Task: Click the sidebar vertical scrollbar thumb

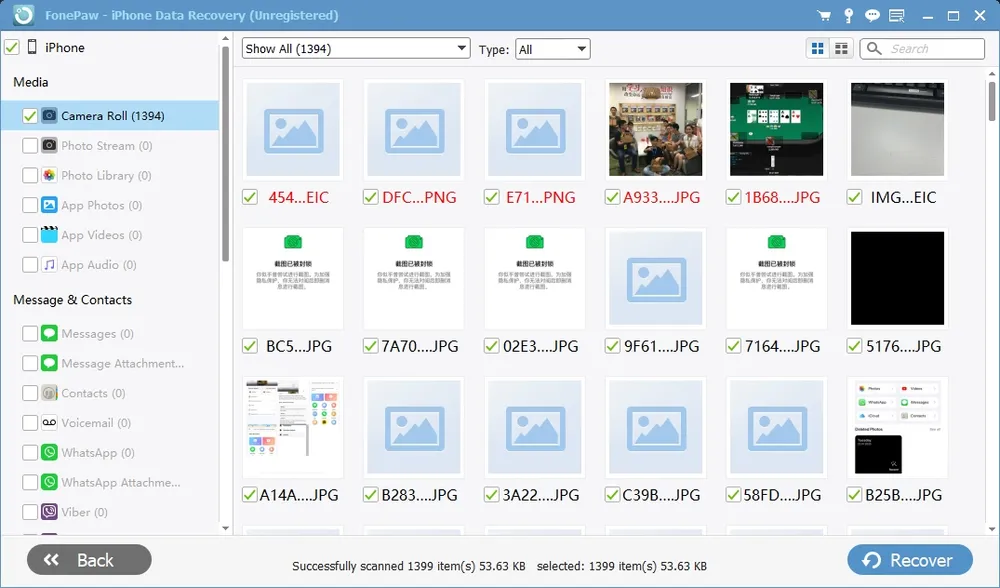Action: pyautogui.click(x=225, y=153)
